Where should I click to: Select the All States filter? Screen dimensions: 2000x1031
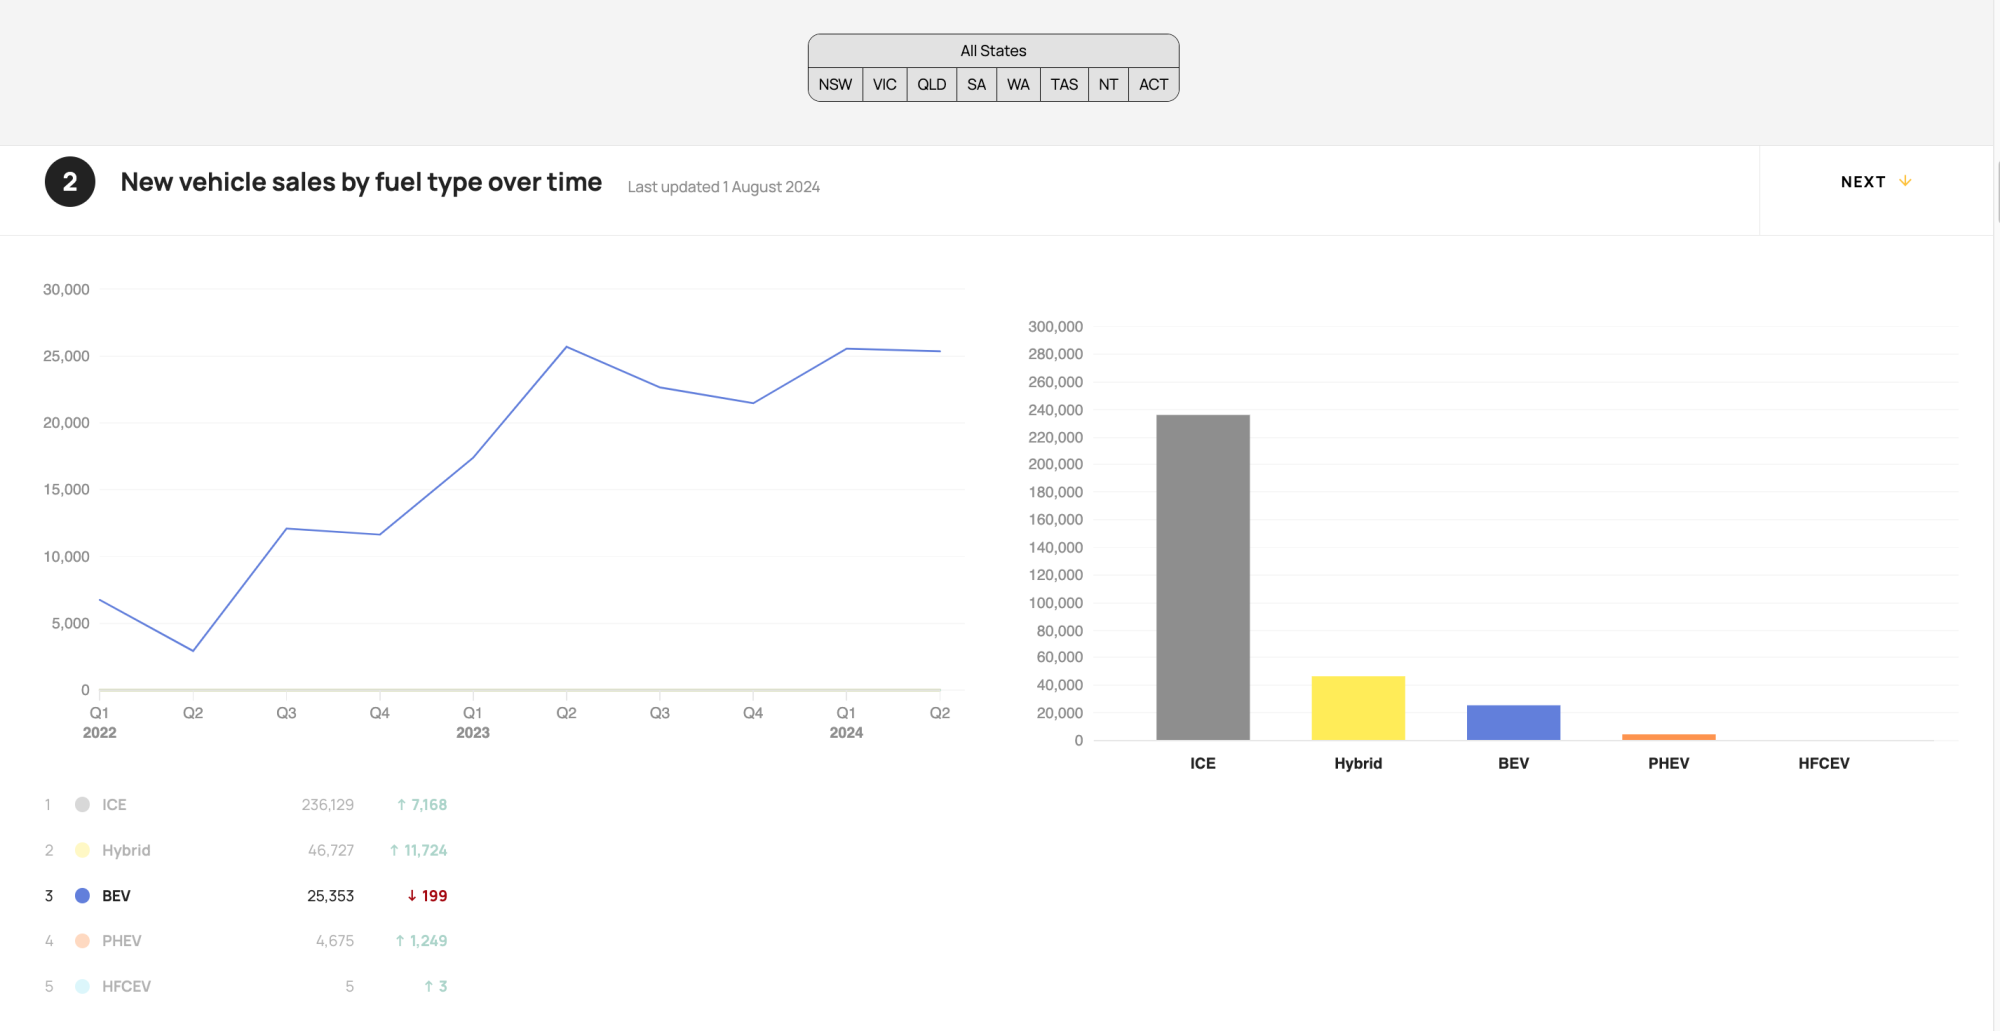coord(993,51)
